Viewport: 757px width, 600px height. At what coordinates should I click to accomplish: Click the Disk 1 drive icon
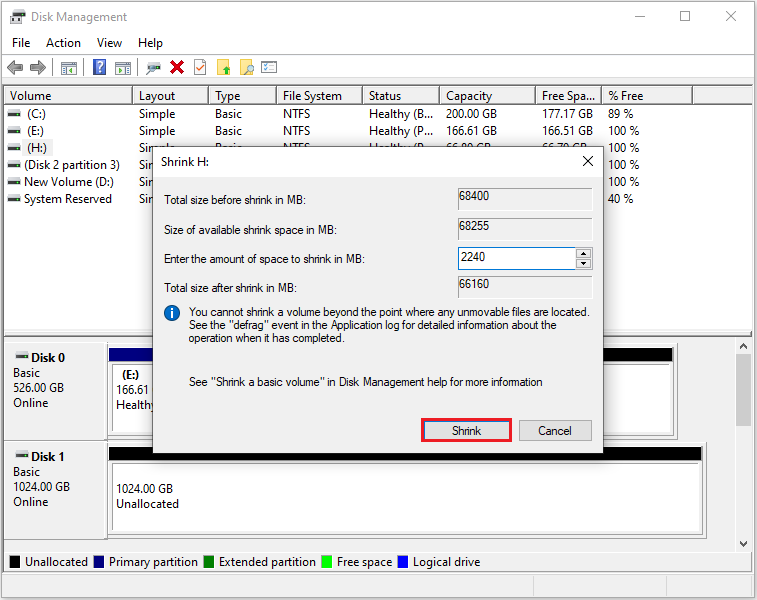pos(22,455)
